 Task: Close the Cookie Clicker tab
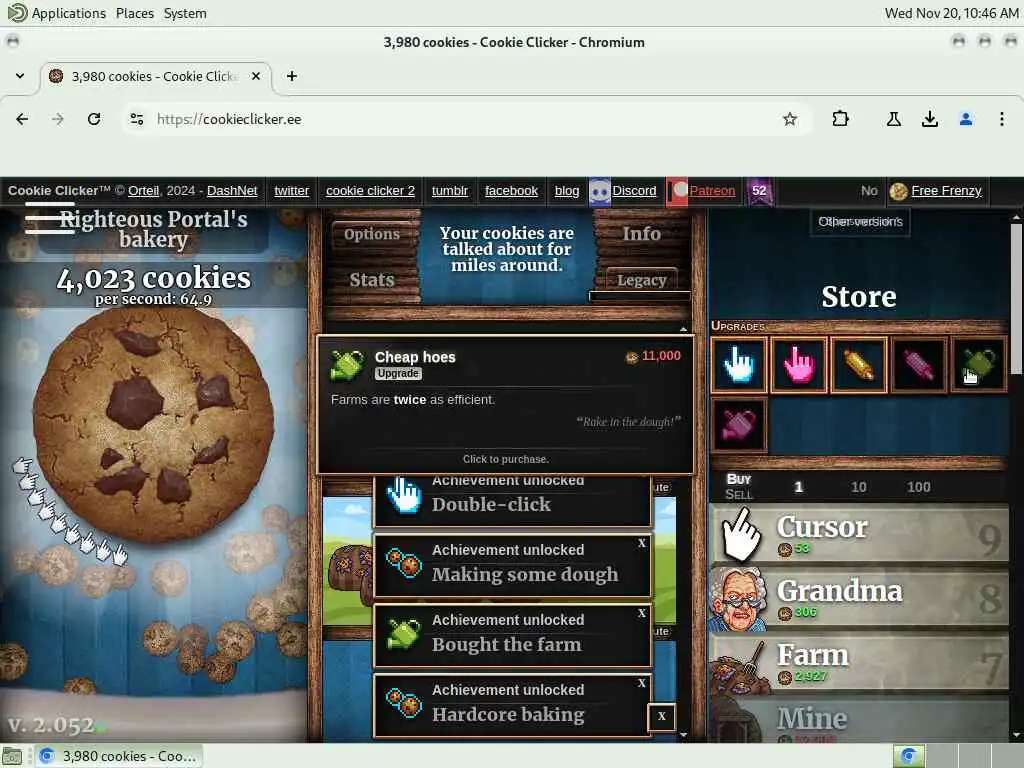pyautogui.click(x=256, y=76)
